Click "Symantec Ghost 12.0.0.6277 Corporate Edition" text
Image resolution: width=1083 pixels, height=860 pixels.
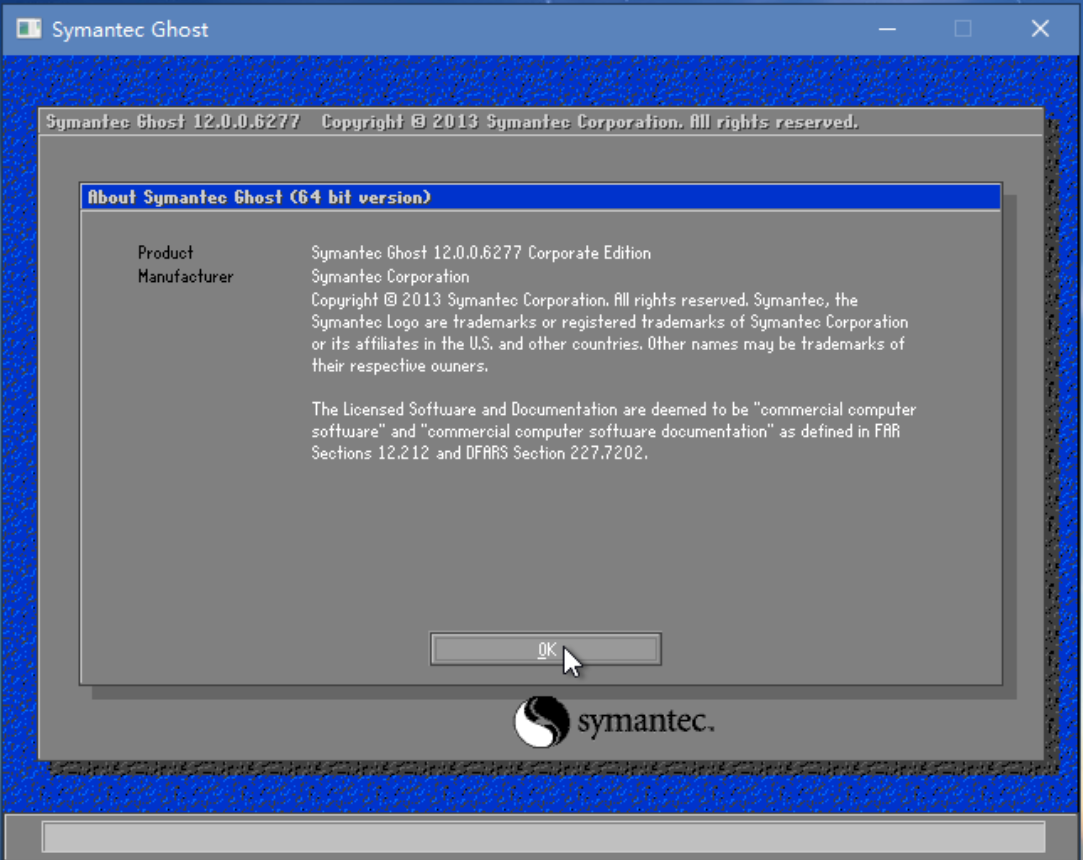click(x=481, y=253)
